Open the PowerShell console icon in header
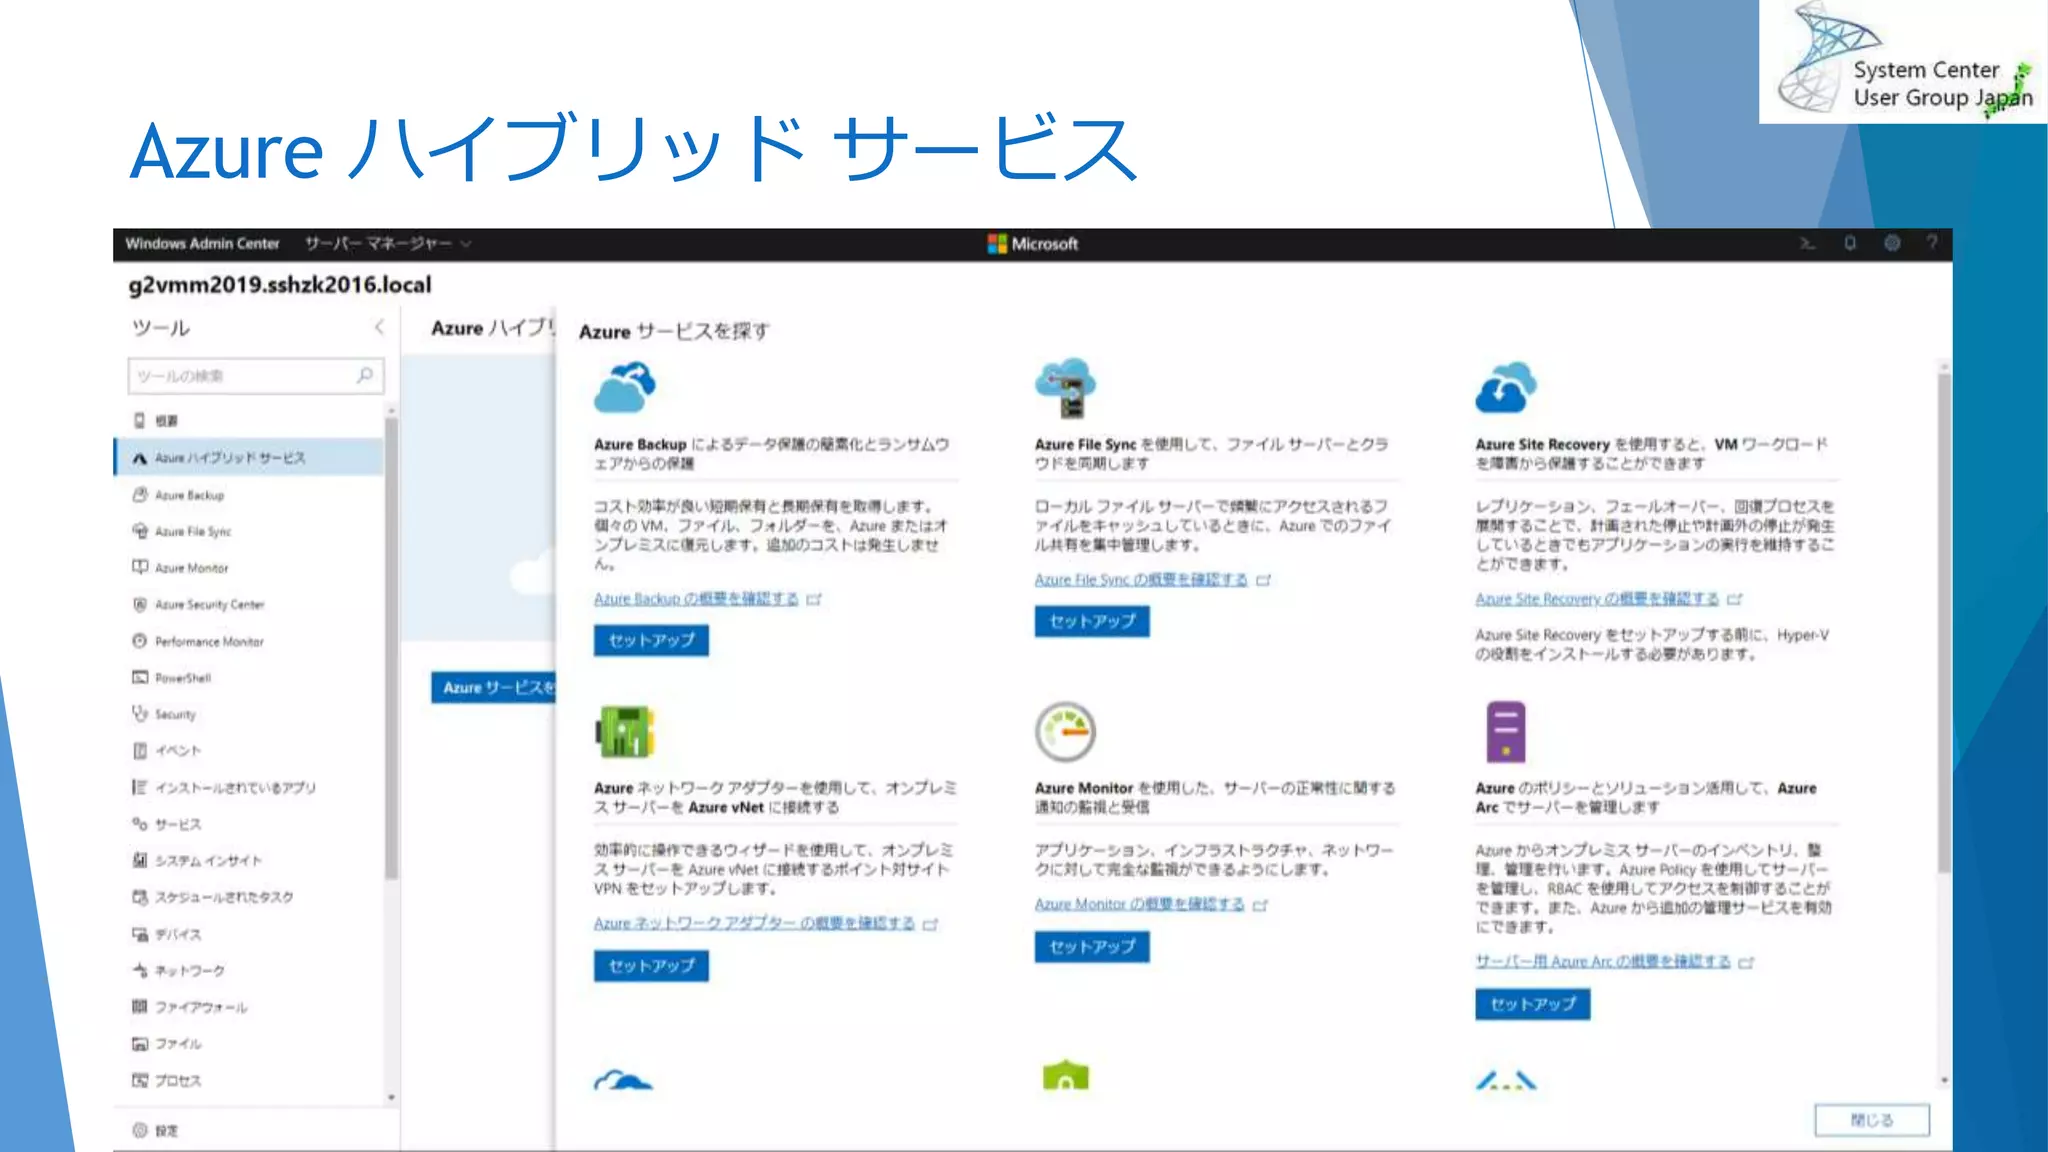Image resolution: width=2048 pixels, height=1152 pixels. pyautogui.click(x=1807, y=243)
